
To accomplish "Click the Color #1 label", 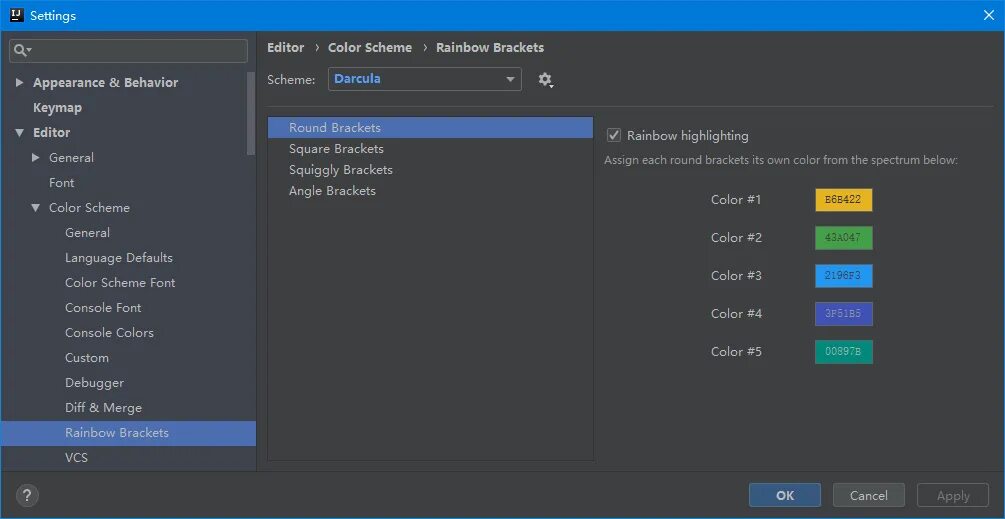I will 736,200.
